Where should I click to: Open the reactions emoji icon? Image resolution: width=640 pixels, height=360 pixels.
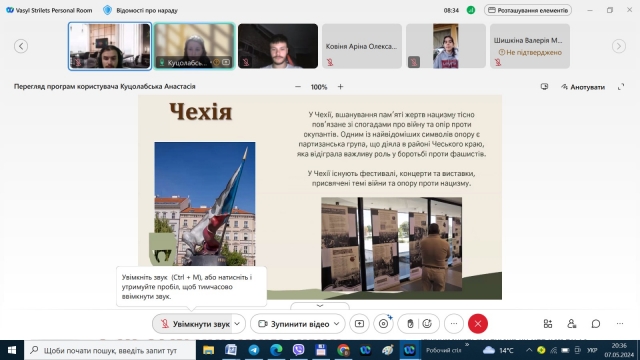(x=427, y=324)
